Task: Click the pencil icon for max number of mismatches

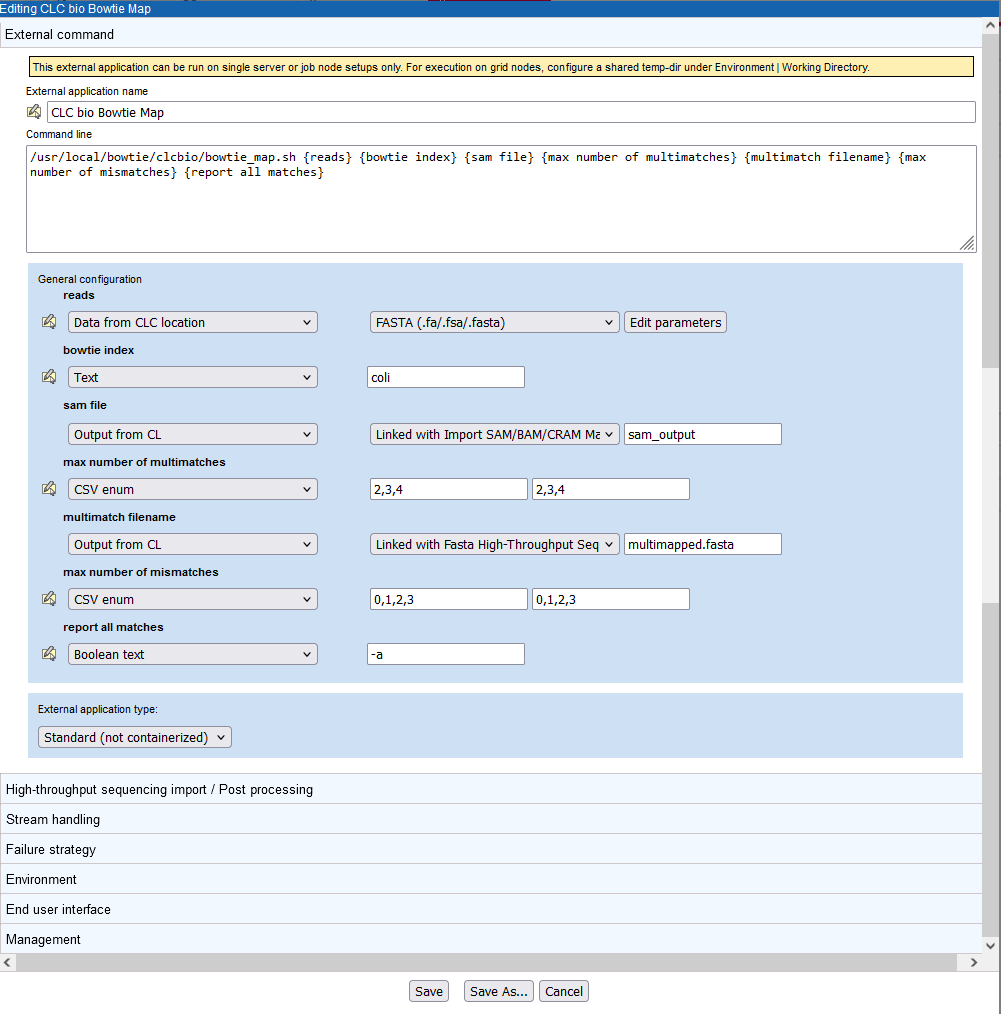Action: pos(48,598)
